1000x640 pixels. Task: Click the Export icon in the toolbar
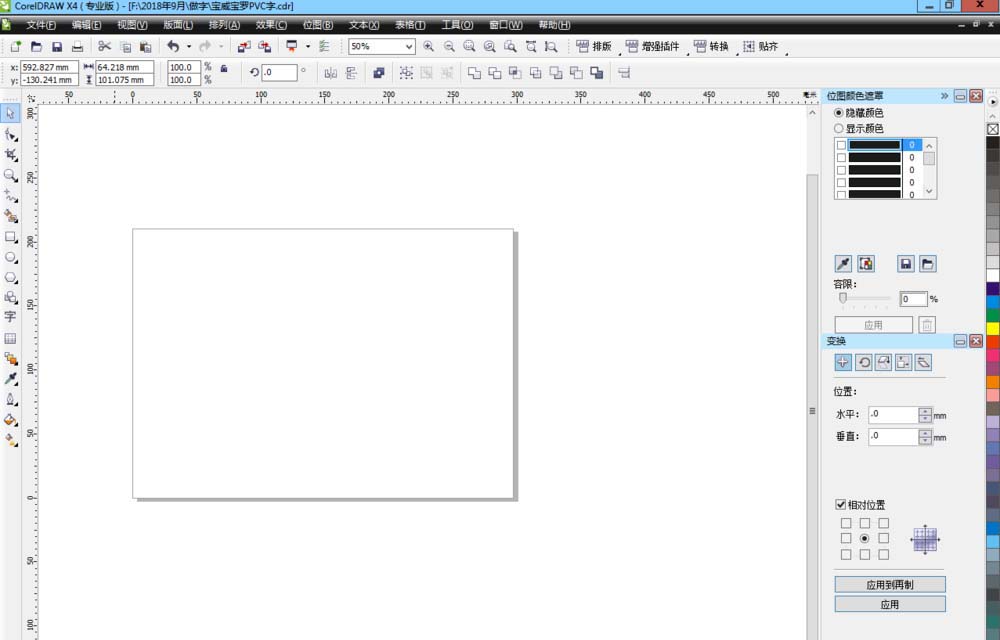[x=264, y=47]
